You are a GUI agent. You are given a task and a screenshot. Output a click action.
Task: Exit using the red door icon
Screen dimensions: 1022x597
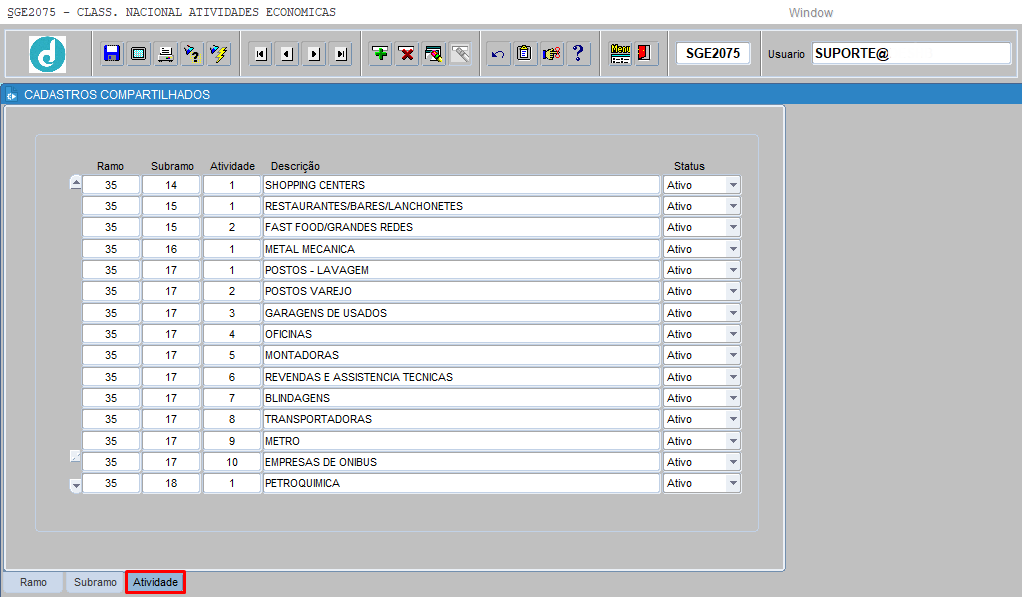pyautogui.click(x=646, y=54)
